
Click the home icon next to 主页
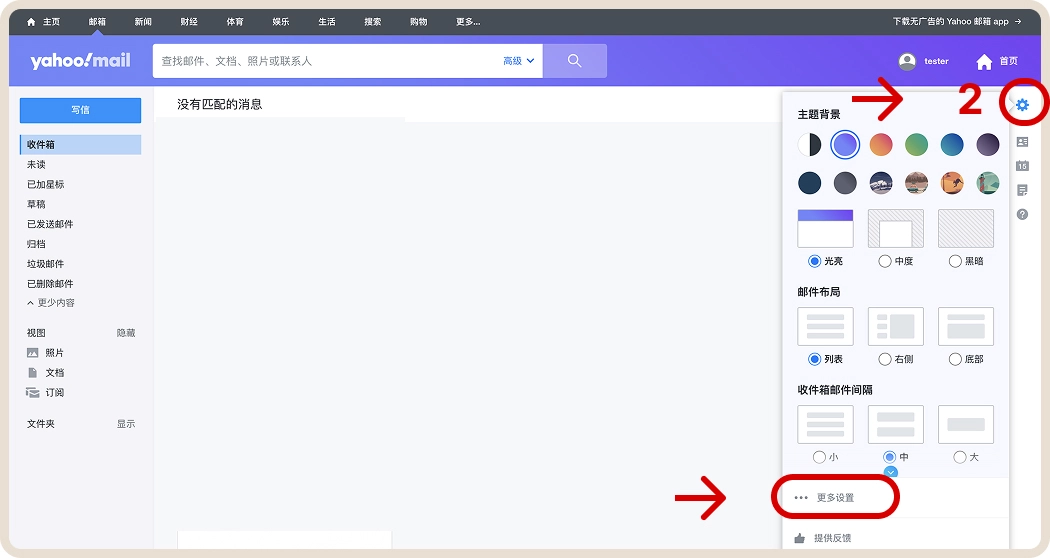coord(31,21)
